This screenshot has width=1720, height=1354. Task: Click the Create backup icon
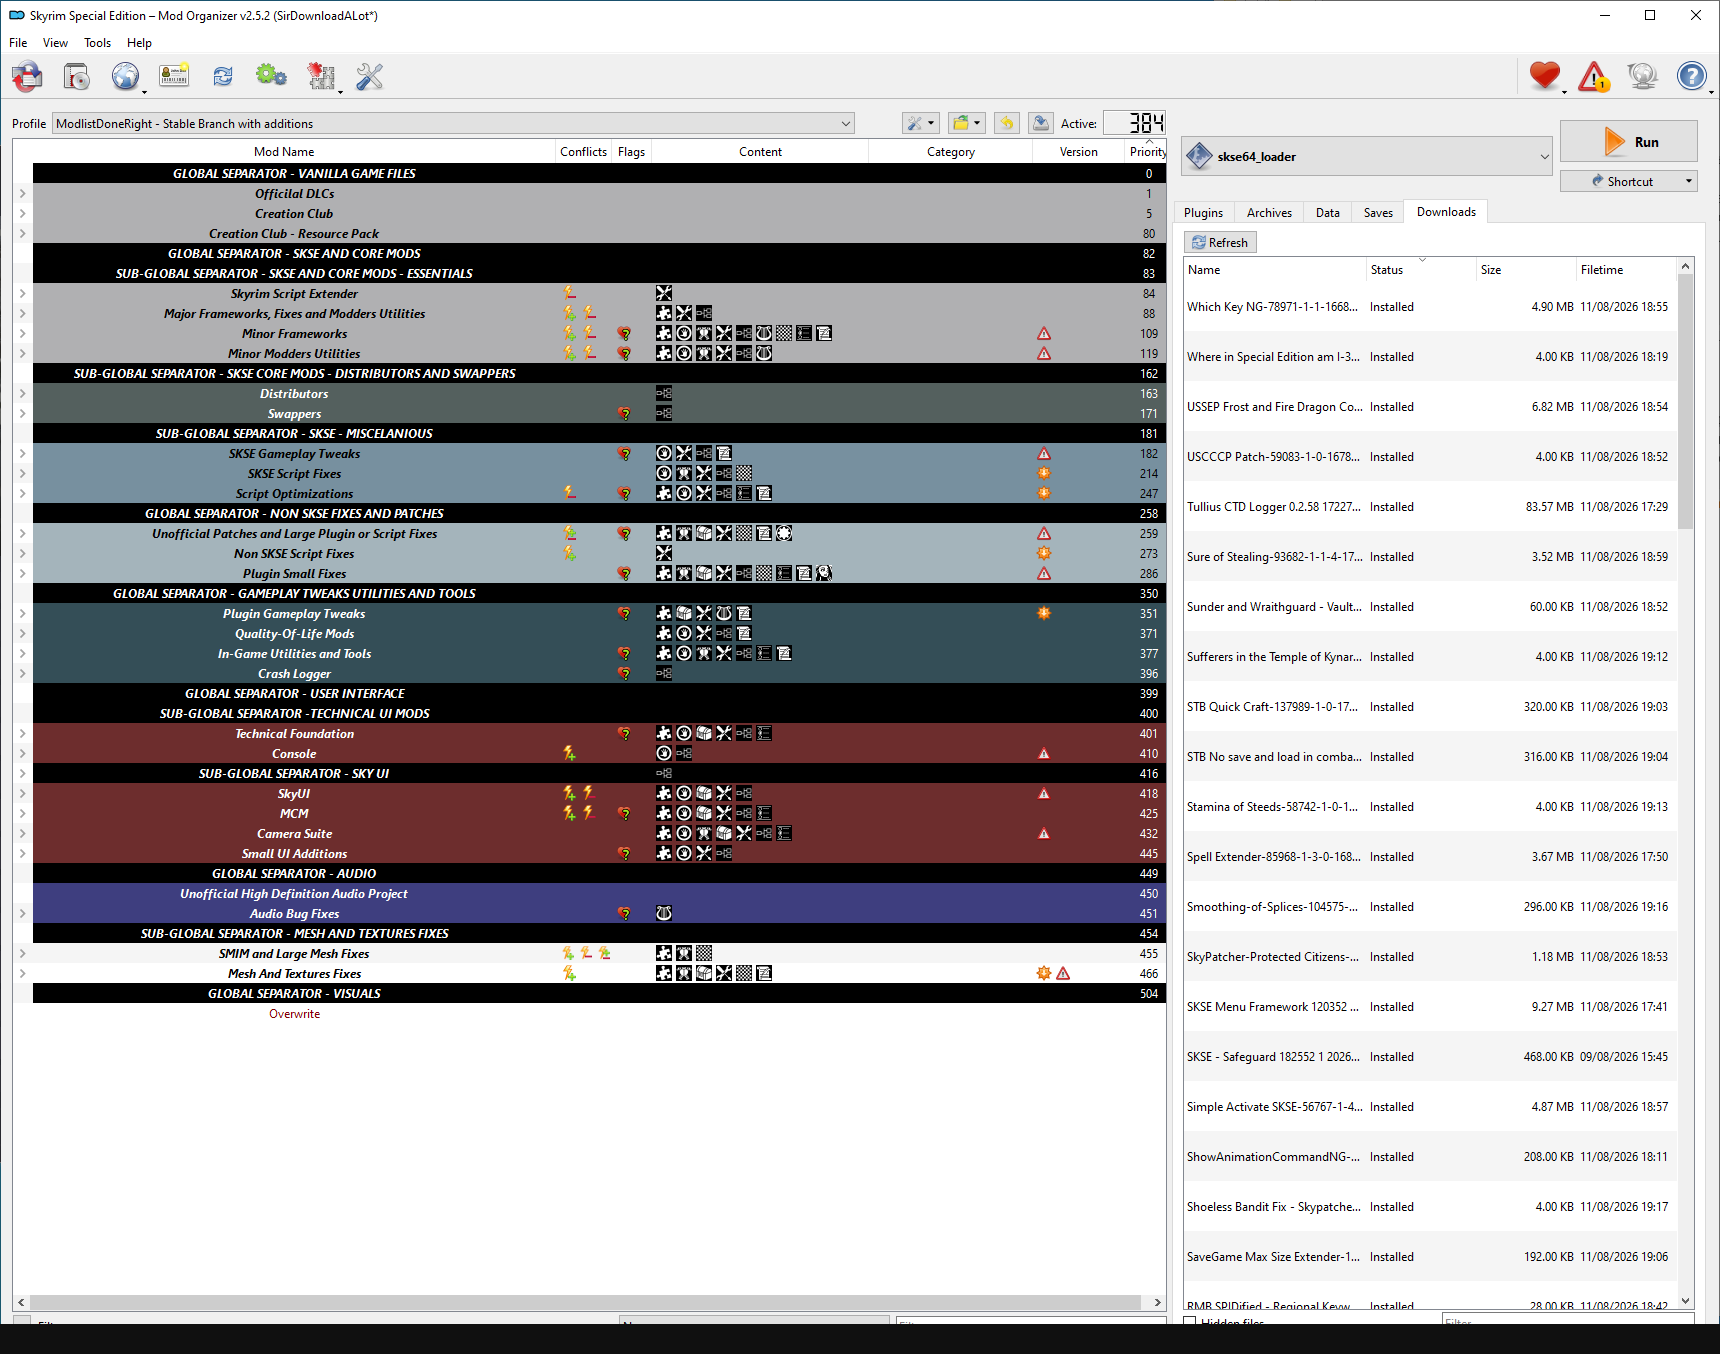pos(1041,123)
